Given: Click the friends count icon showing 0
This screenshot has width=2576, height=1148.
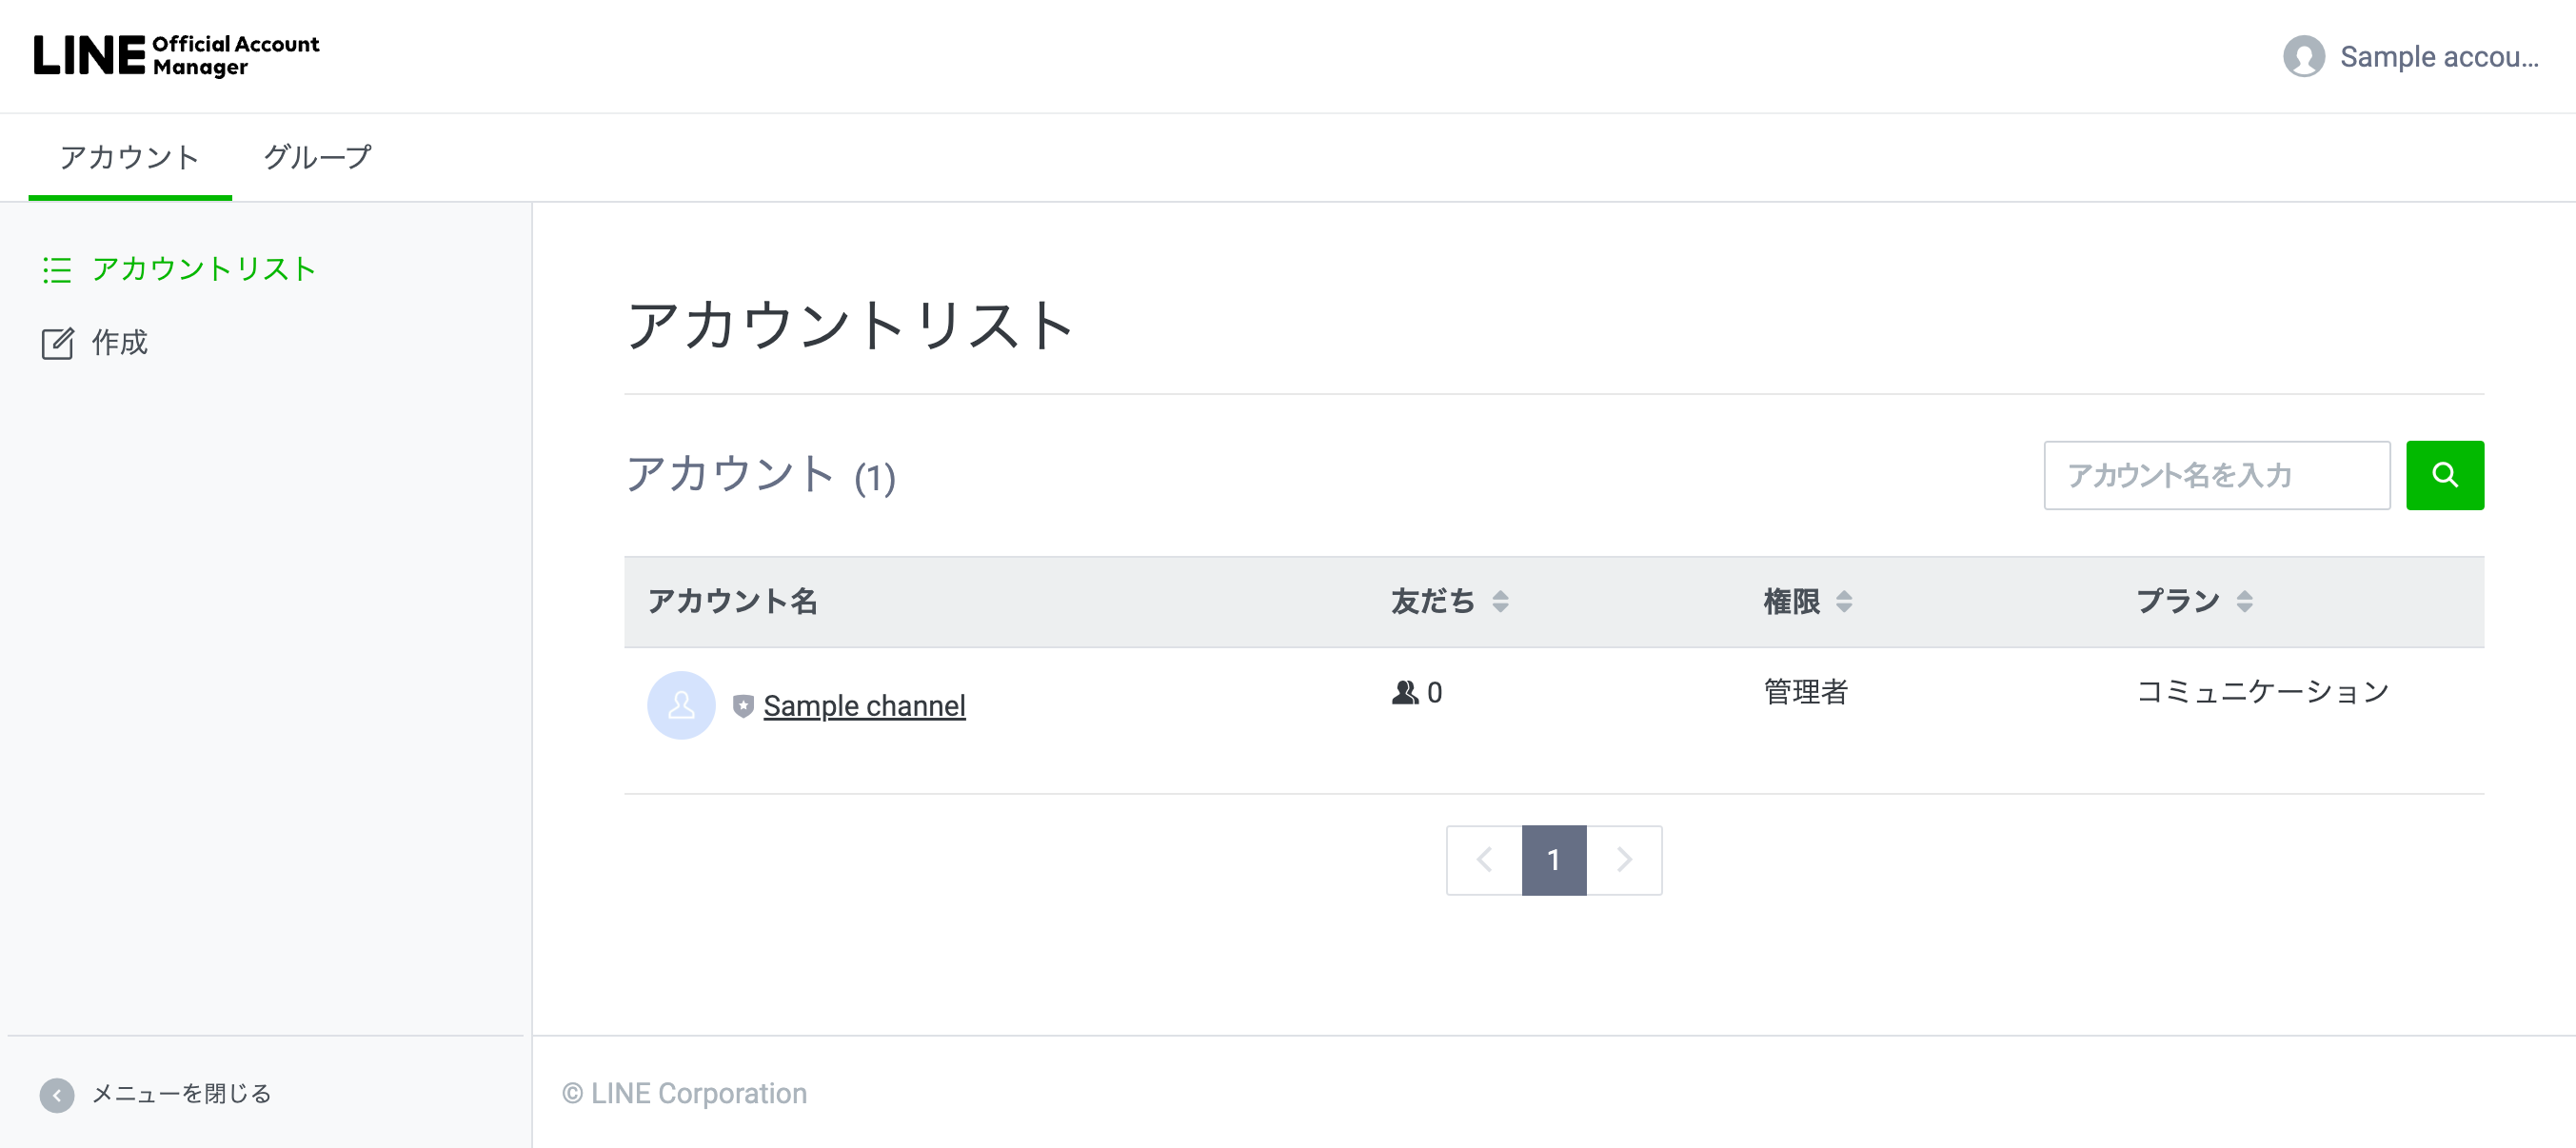Looking at the screenshot, I should [1405, 692].
